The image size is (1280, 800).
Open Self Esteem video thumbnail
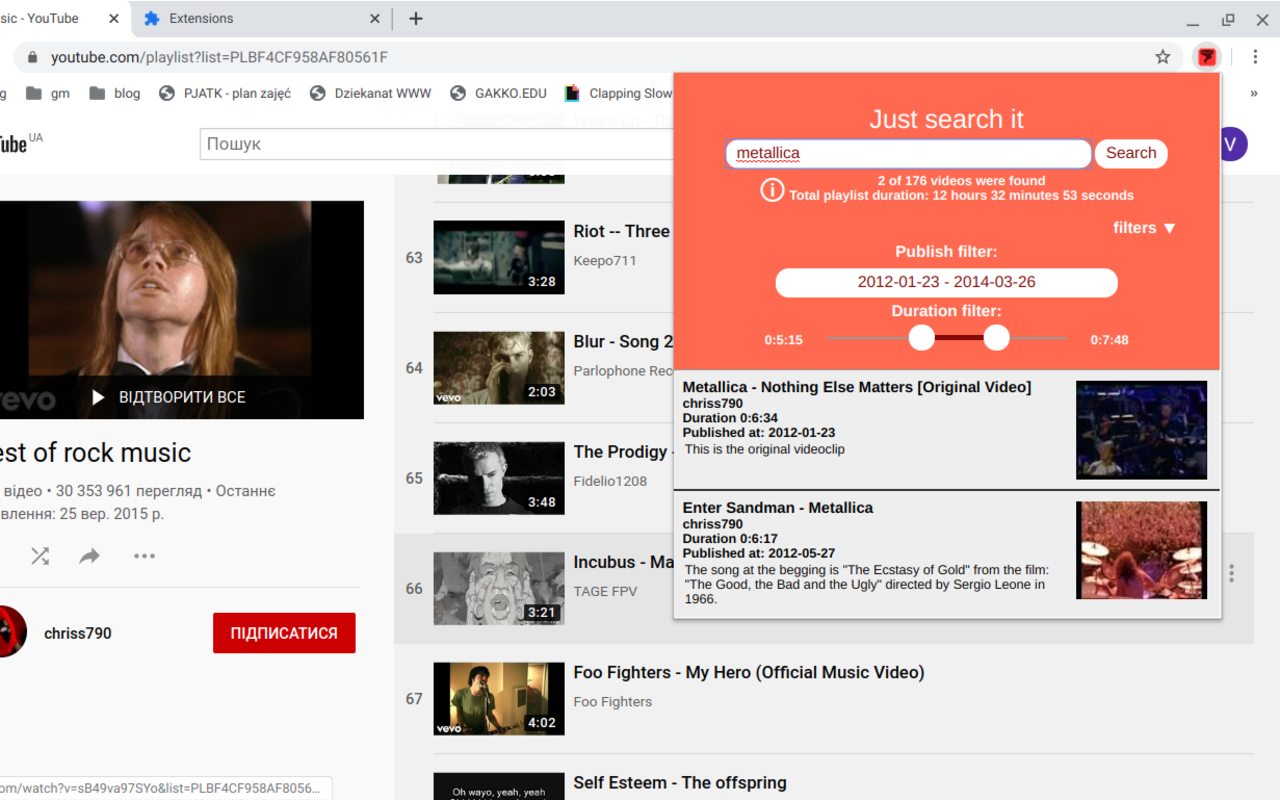pos(499,786)
